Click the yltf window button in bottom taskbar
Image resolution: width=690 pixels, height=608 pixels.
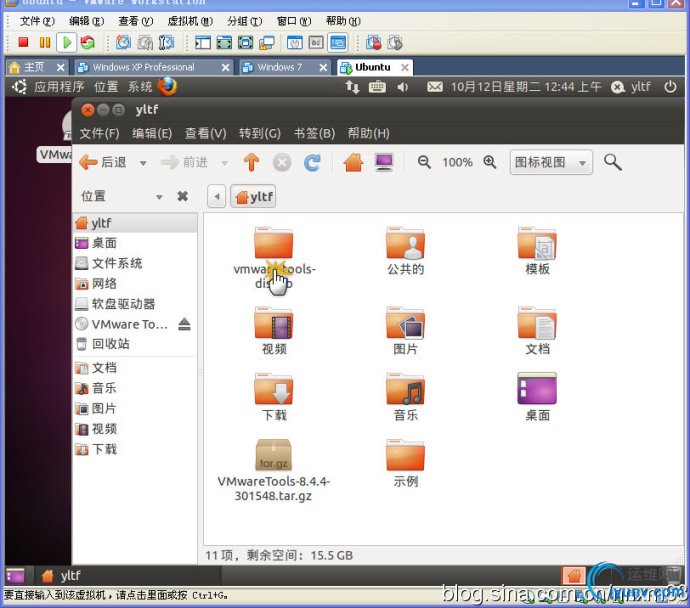130,575
